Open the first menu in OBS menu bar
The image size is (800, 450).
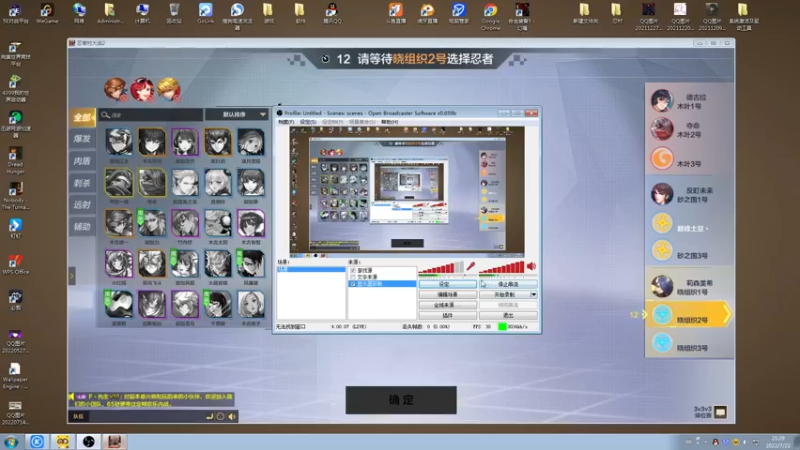pyautogui.click(x=286, y=122)
